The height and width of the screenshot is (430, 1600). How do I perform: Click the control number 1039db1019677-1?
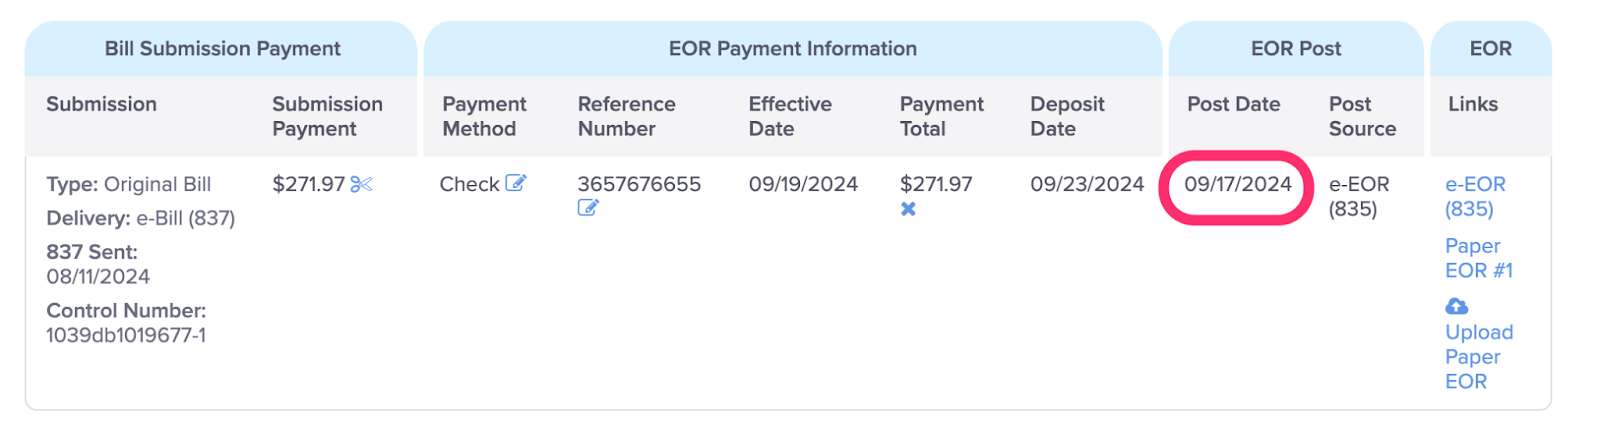(126, 335)
